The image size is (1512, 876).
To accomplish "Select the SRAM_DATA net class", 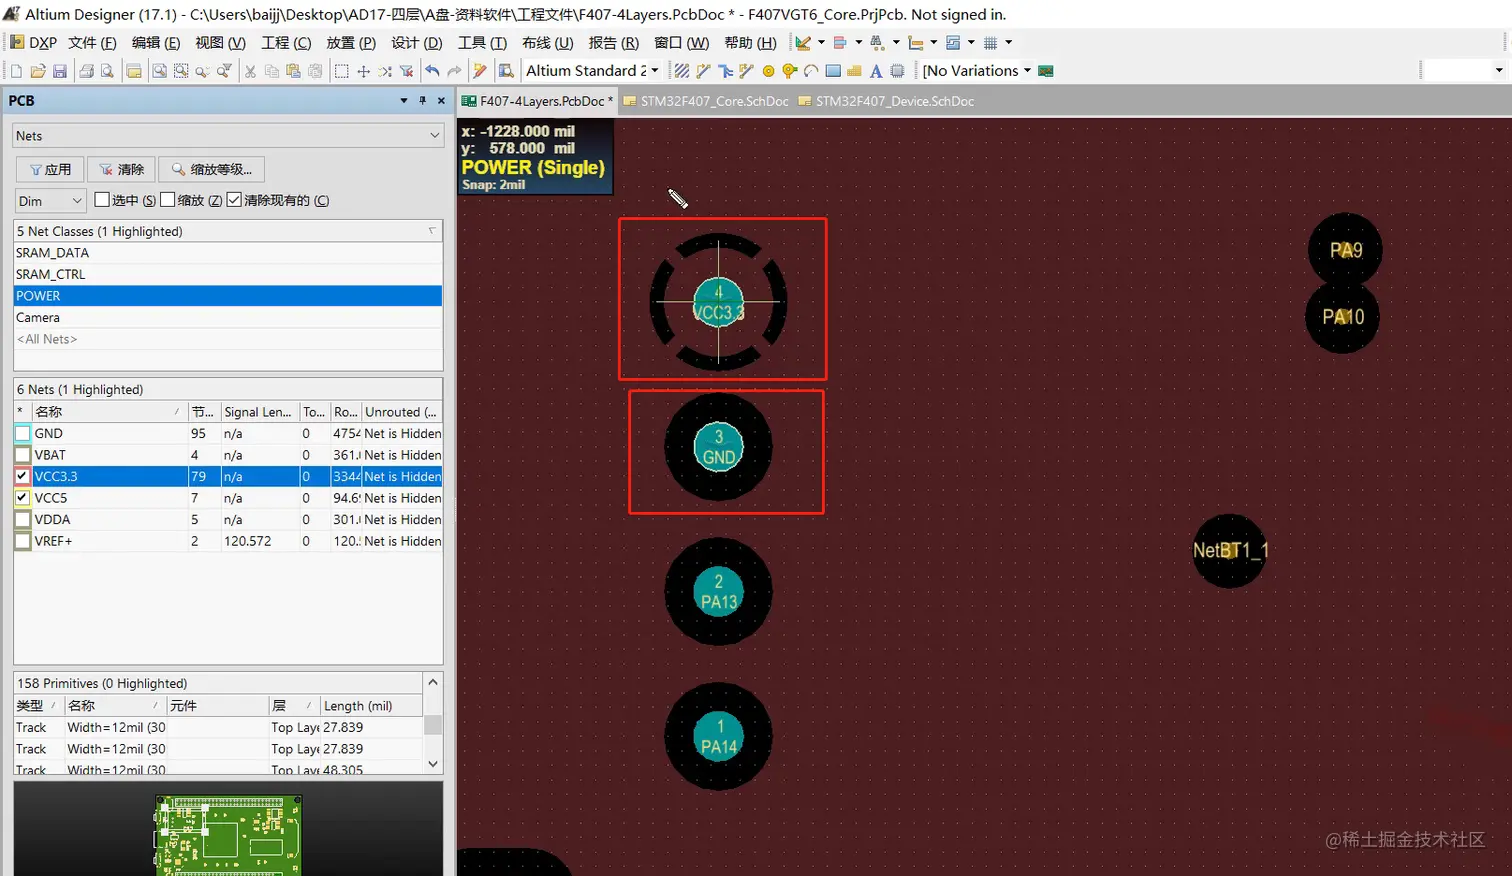I will coord(228,253).
